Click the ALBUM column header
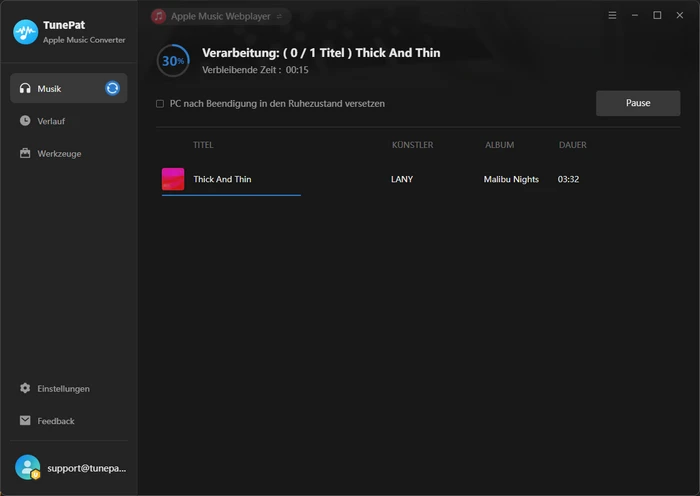 500,145
